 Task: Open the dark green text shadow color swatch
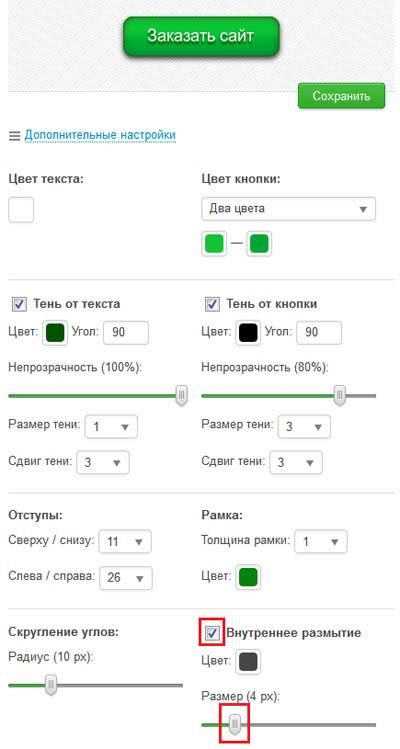tap(55, 332)
